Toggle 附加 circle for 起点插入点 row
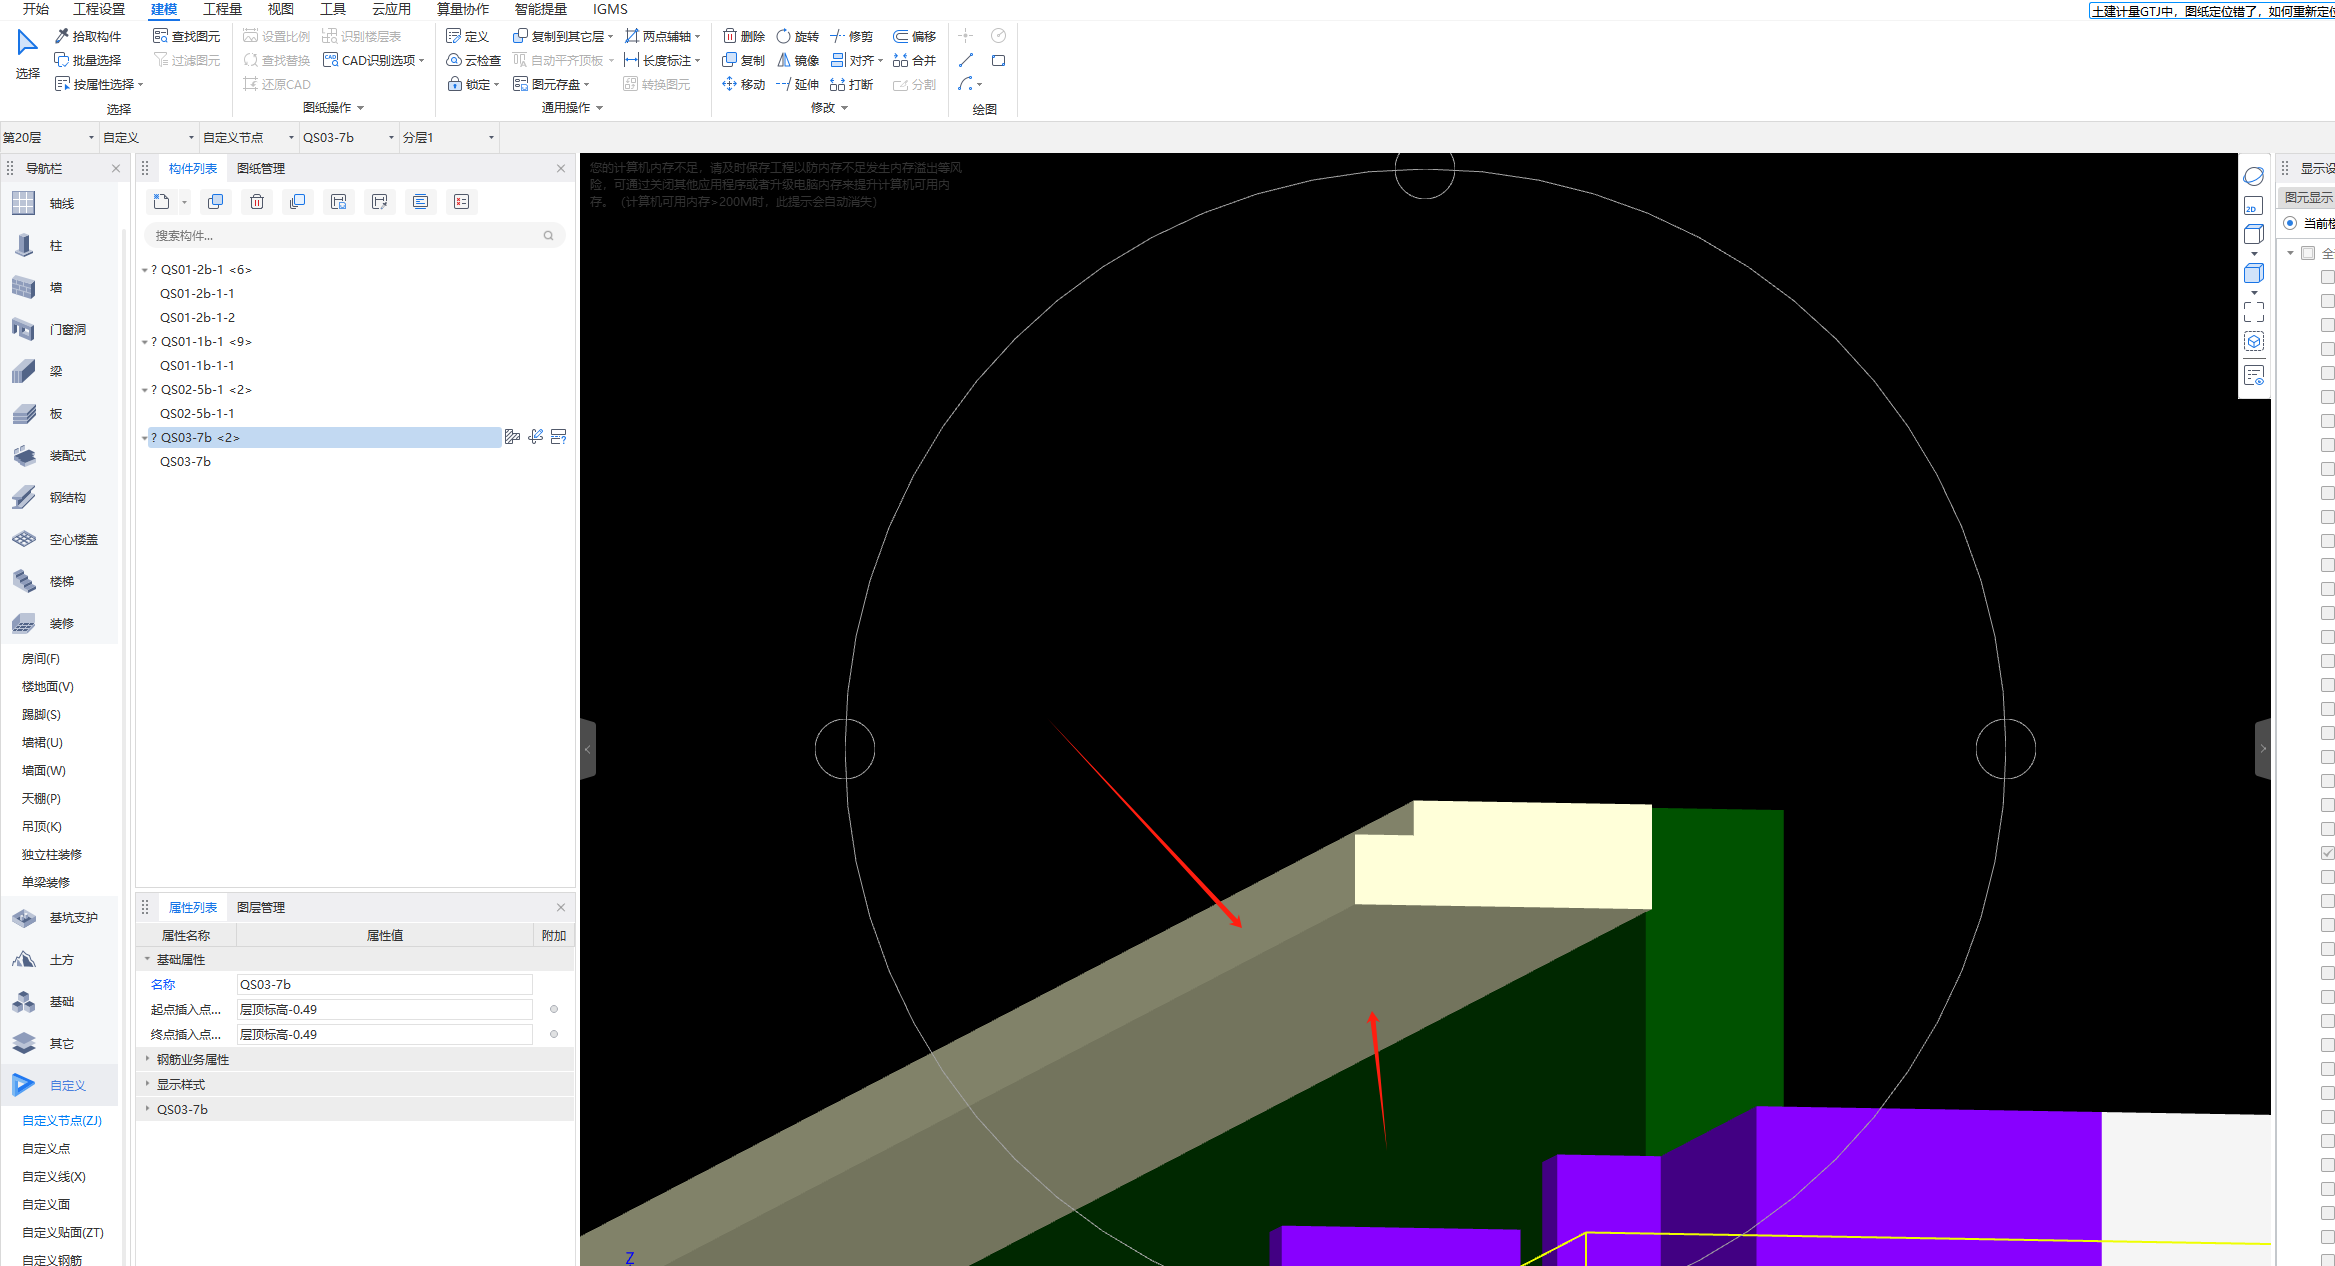This screenshot has width=2335, height=1266. 554,1009
